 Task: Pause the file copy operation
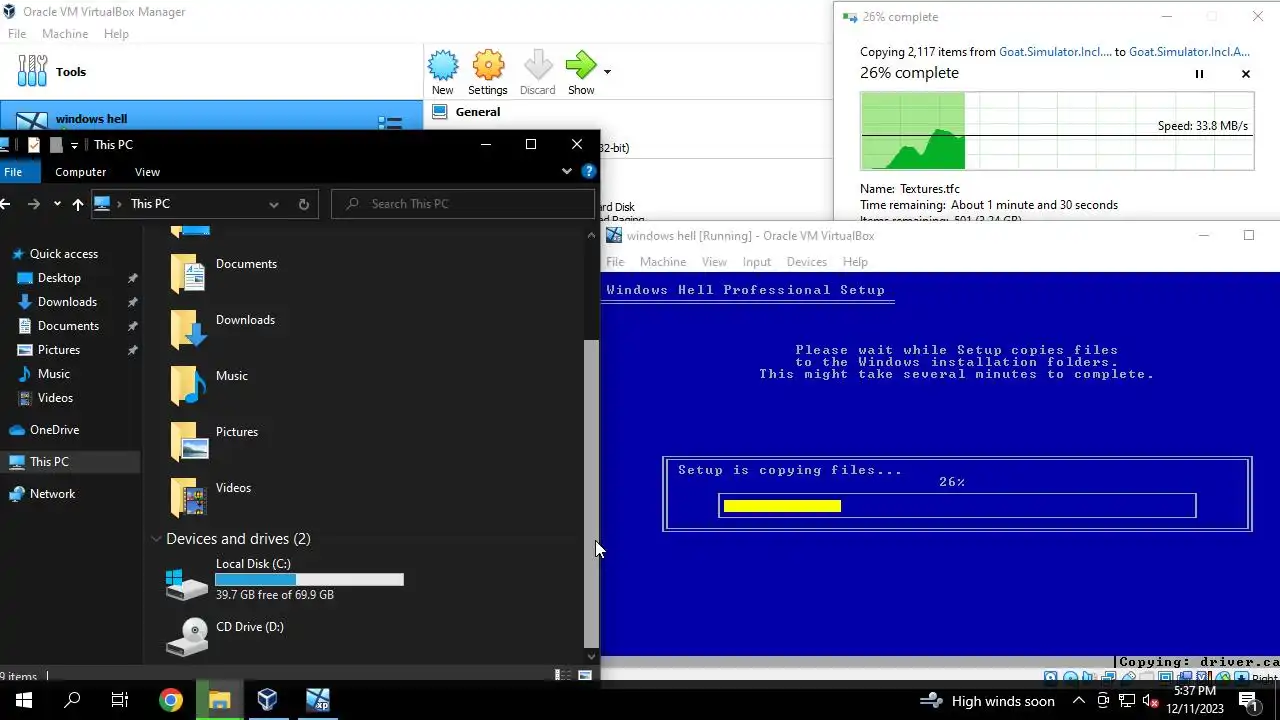tap(1199, 74)
